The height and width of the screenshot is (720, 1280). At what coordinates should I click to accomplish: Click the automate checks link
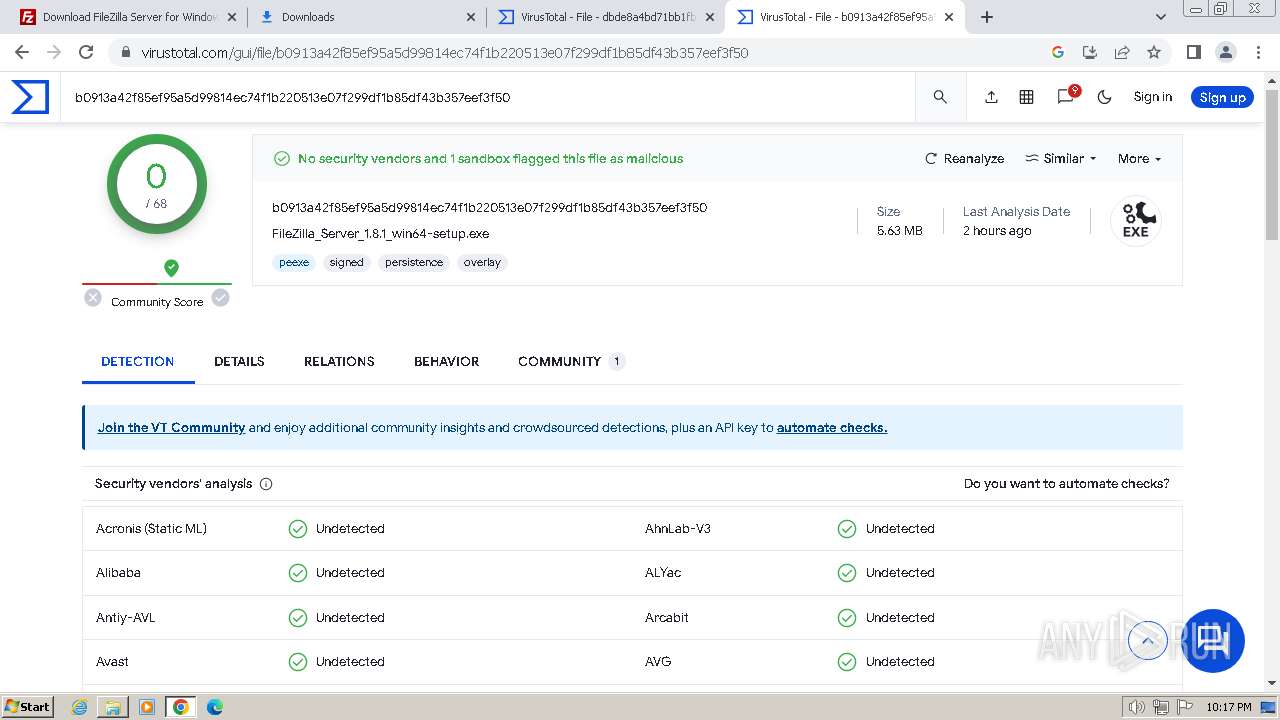pos(832,427)
